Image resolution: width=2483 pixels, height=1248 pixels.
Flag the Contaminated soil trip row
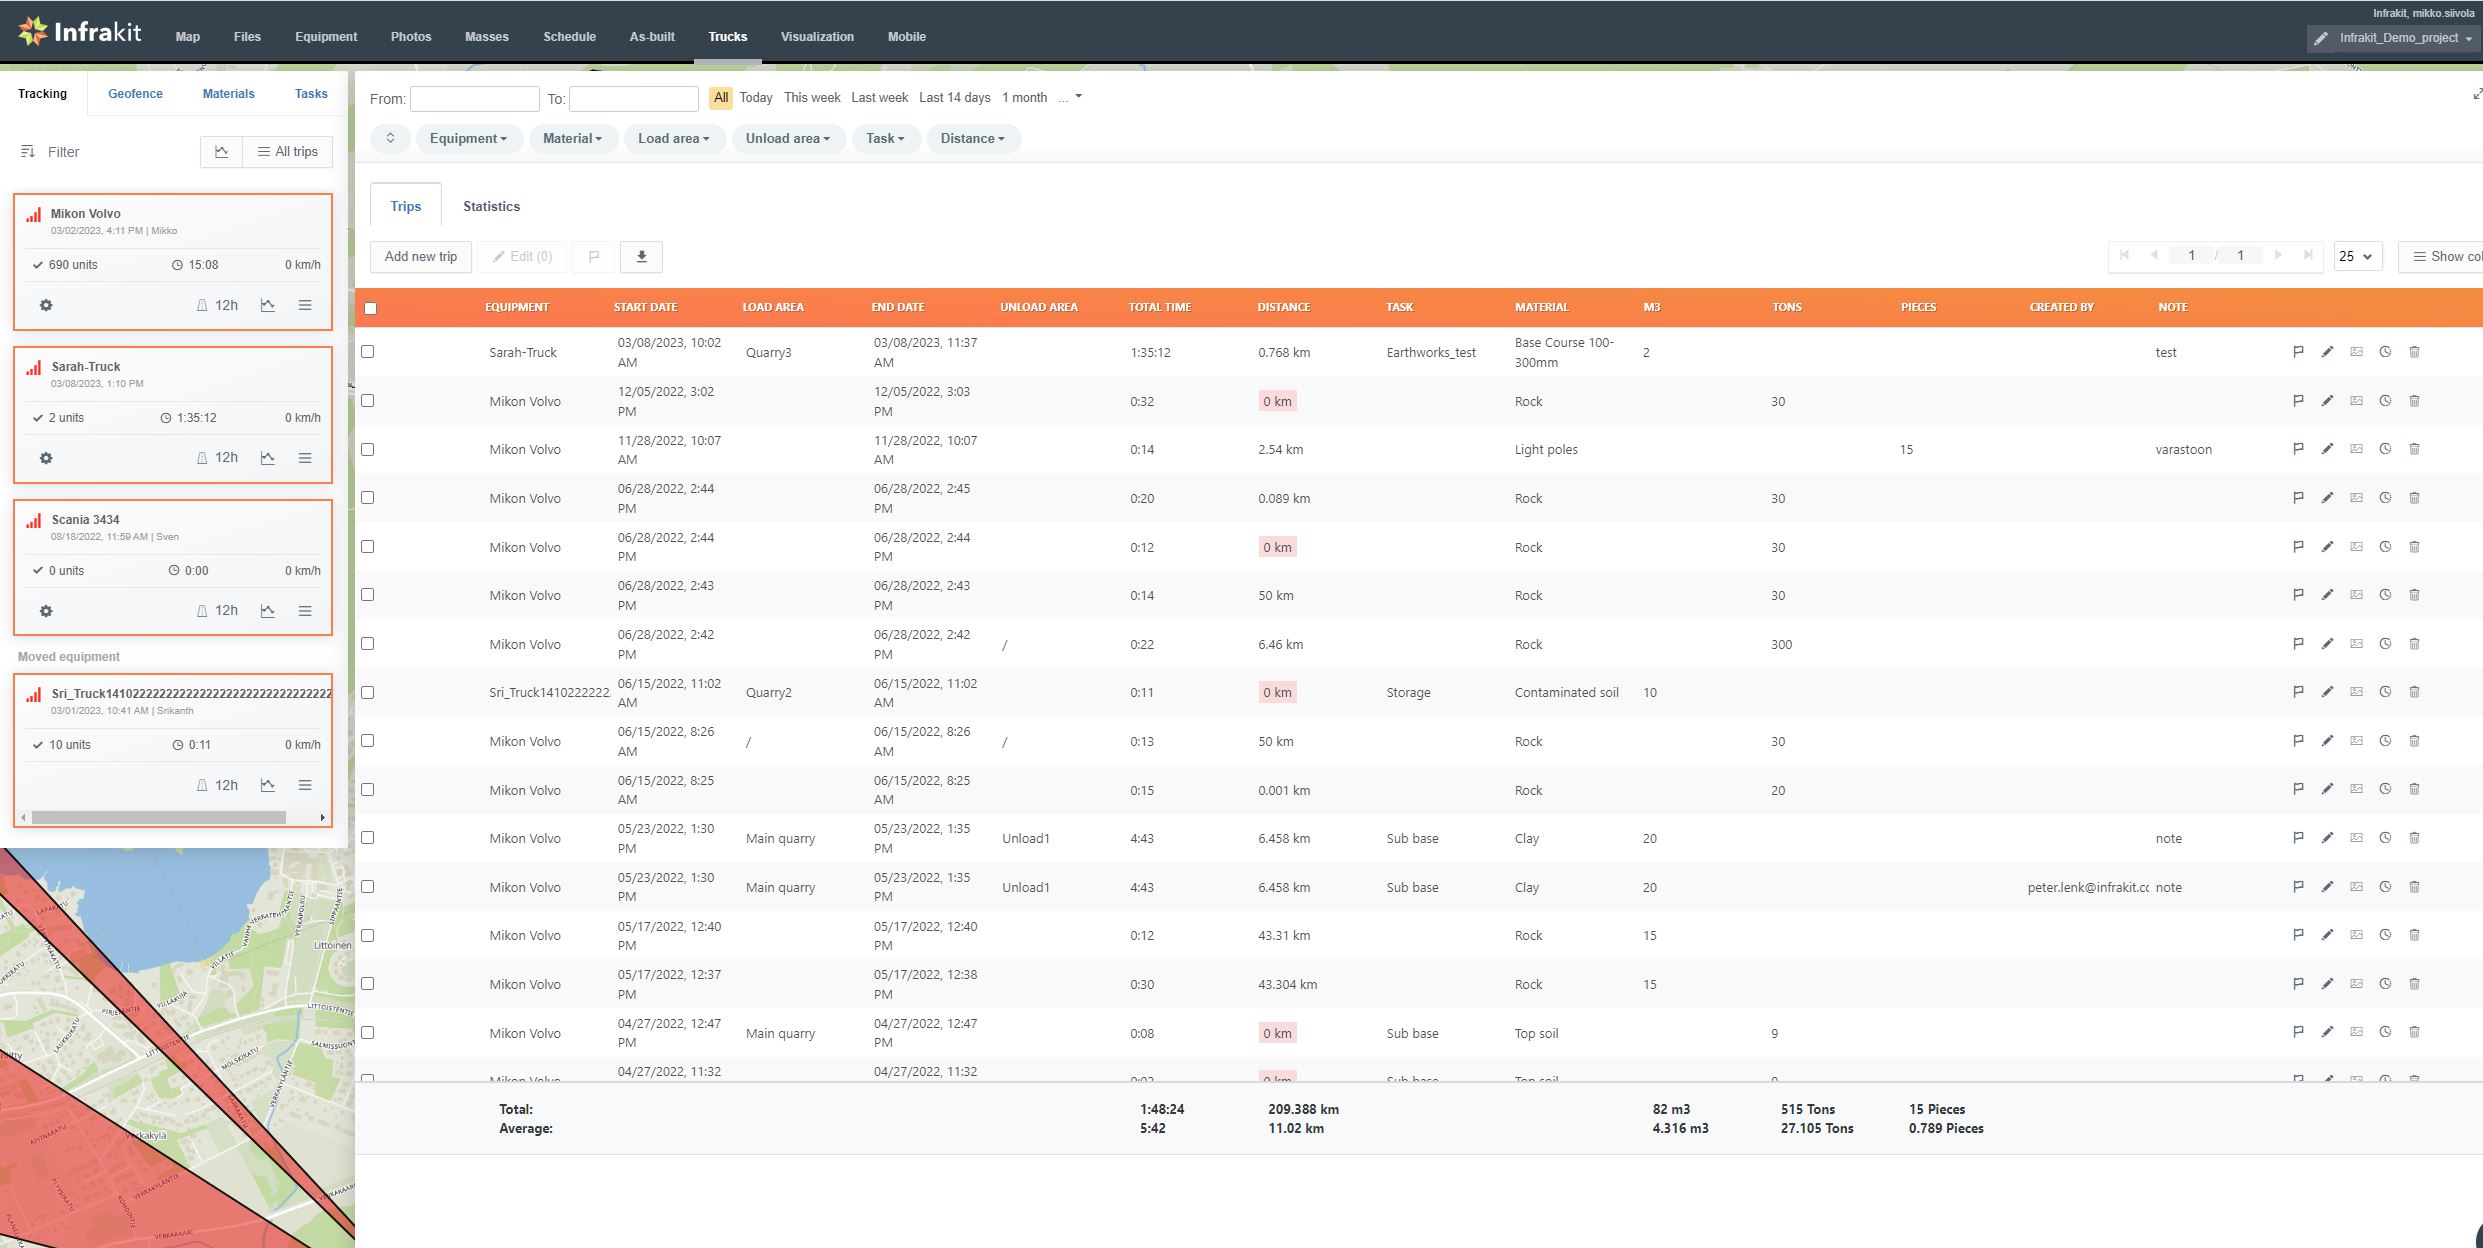pyautogui.click(x=2298, y=692)
